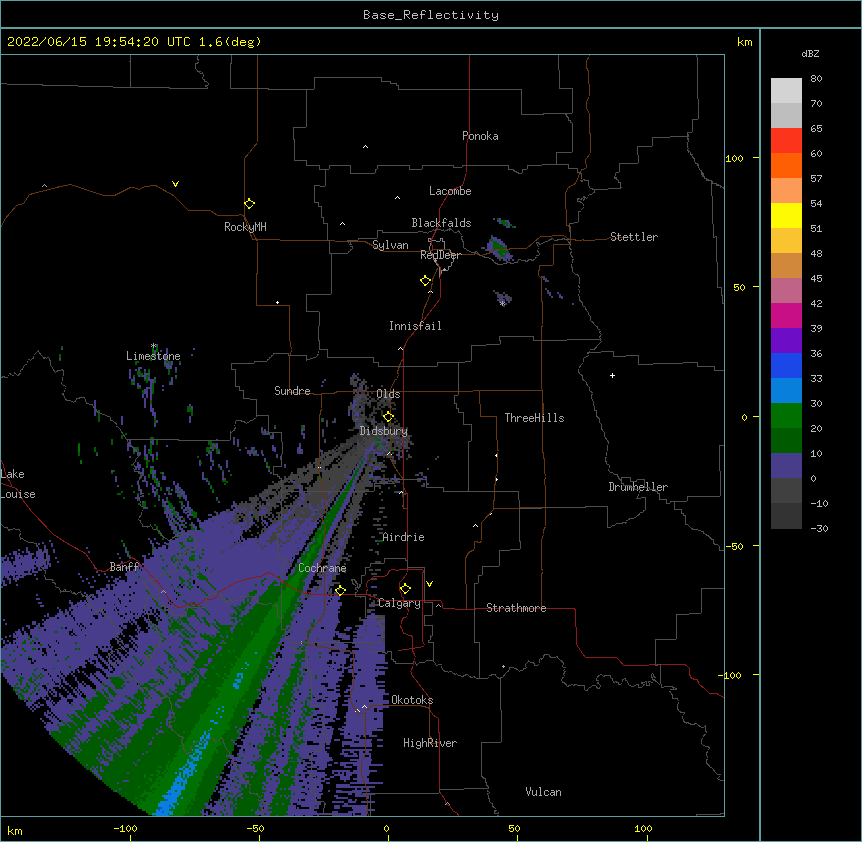Click the Strathmore town label
This screenshot has height=842, width=862.
(516, 608)
